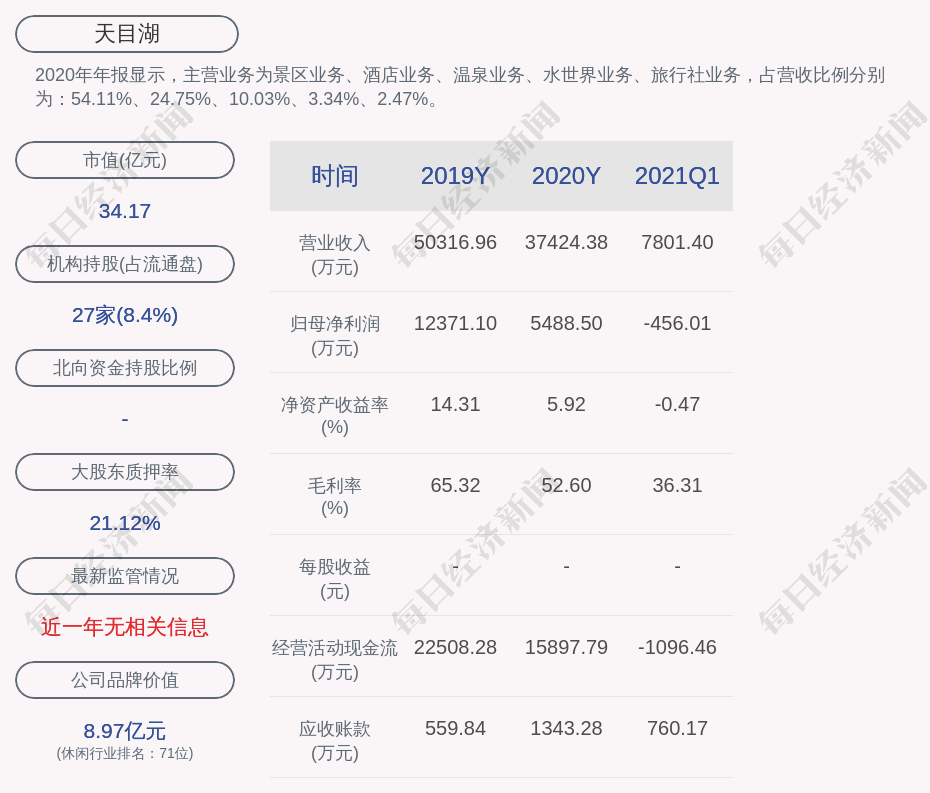Click the 净资产收益率(%) row label

[x=335, y=416]
